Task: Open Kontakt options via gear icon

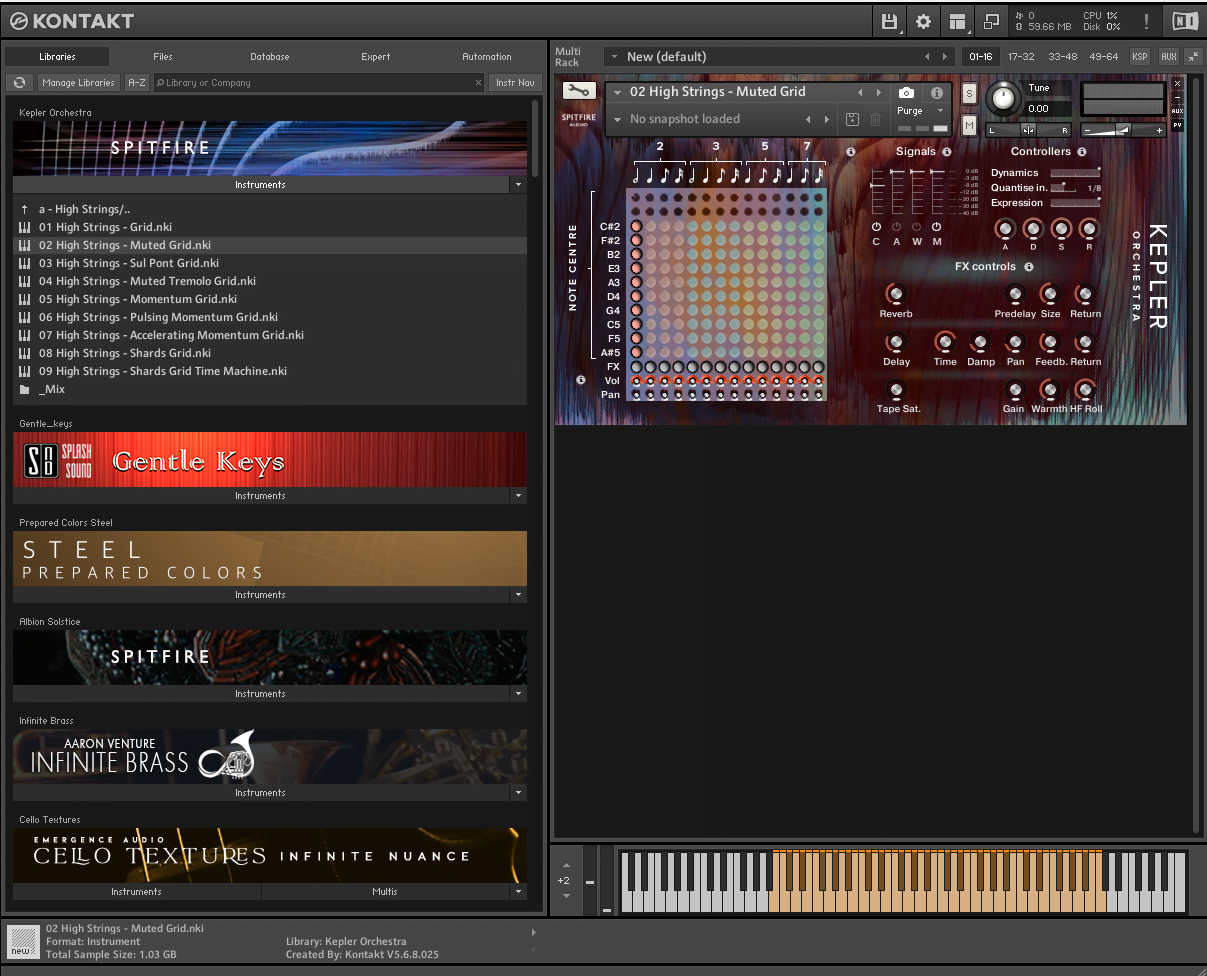Action: [x=923, y=21]
